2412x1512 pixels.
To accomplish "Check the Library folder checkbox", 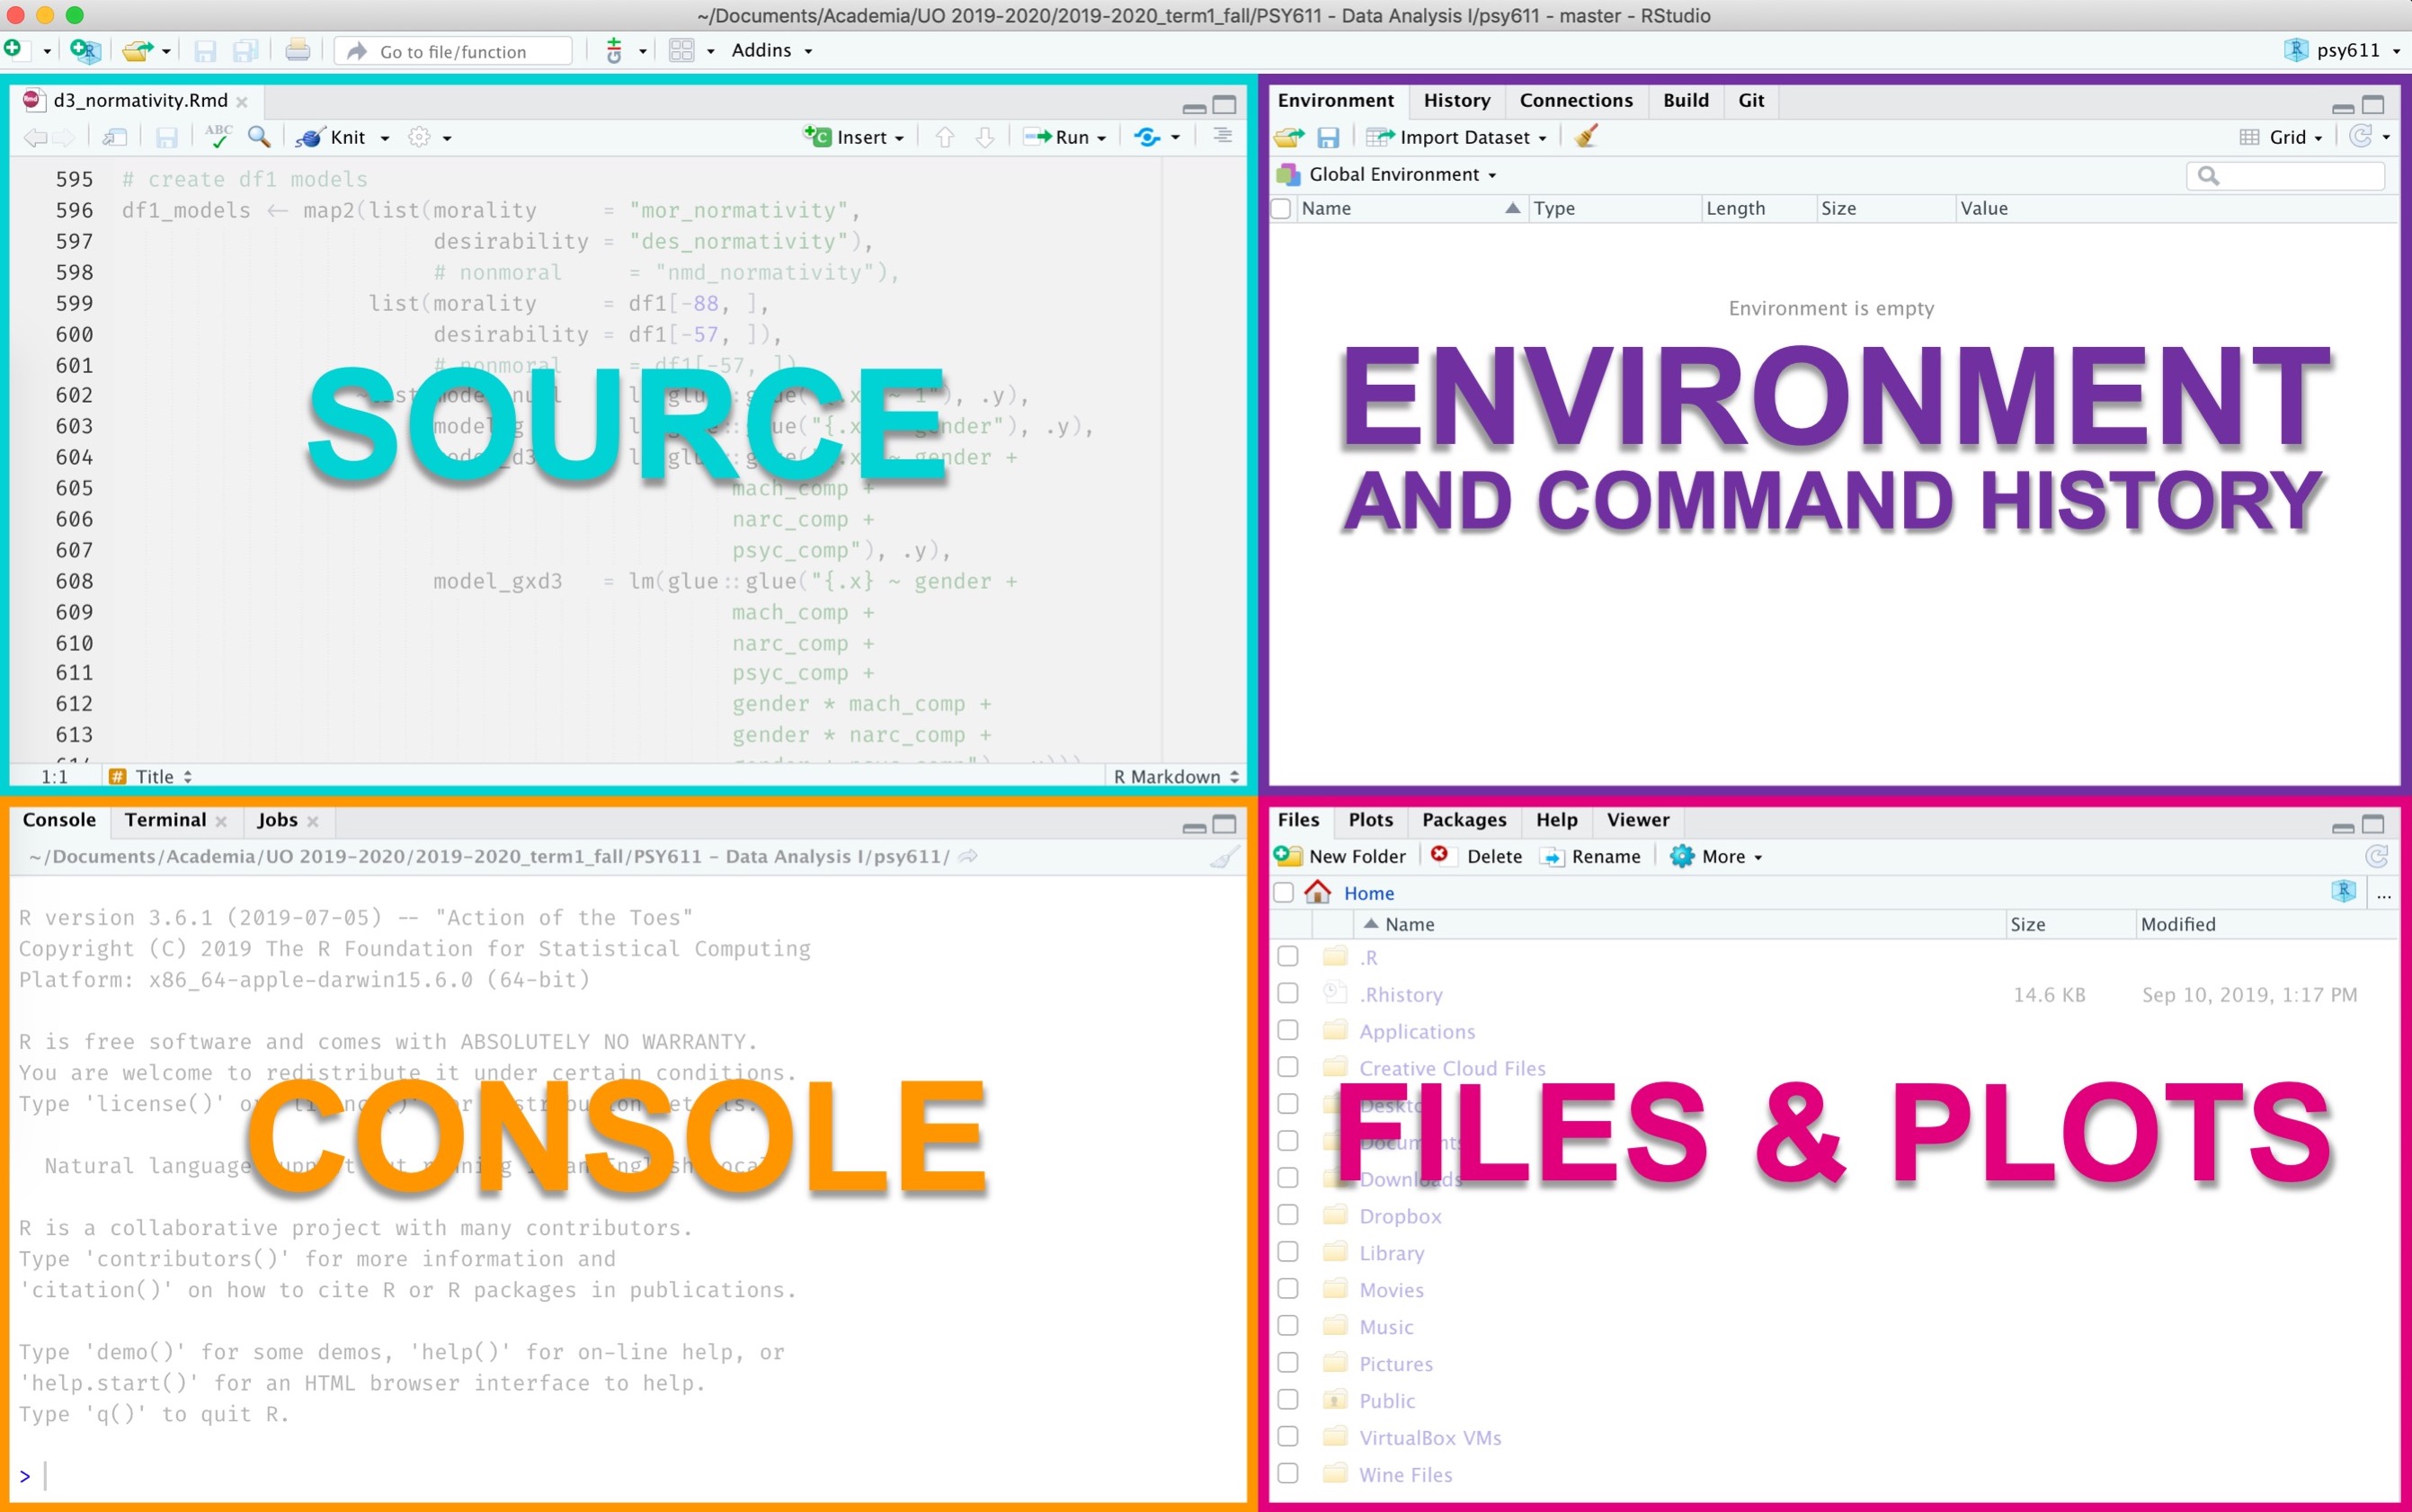I will point(1288,1252).
